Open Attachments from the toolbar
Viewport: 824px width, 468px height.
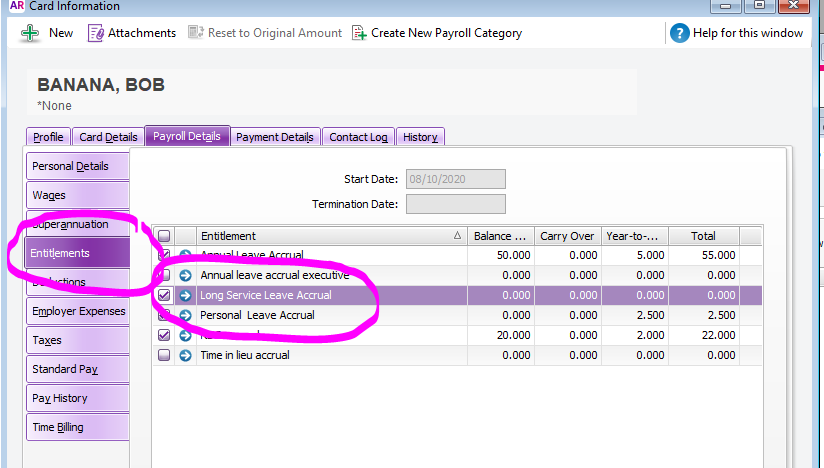pyautogui.click(x=96, y=32)
